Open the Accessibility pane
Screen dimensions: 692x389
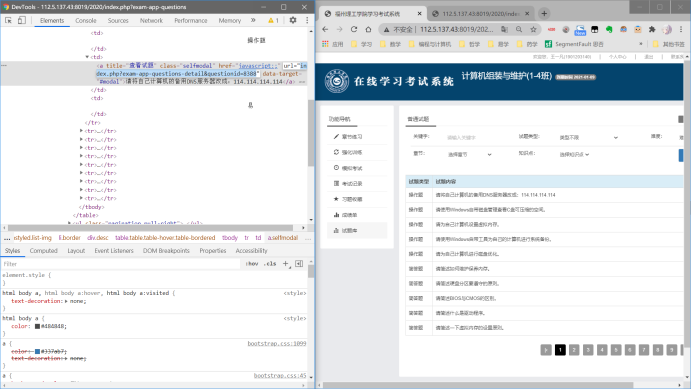click(x=251, y=250)
